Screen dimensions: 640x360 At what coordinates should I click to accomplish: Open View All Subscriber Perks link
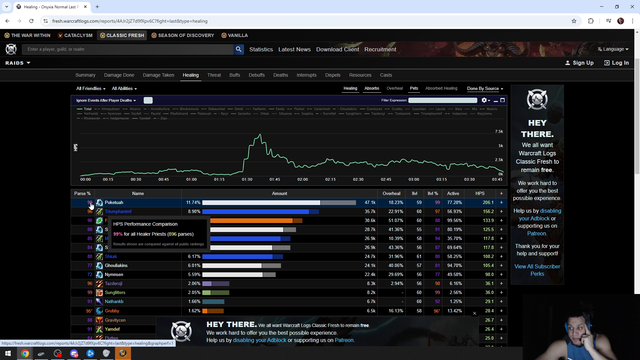coord(537,270)
